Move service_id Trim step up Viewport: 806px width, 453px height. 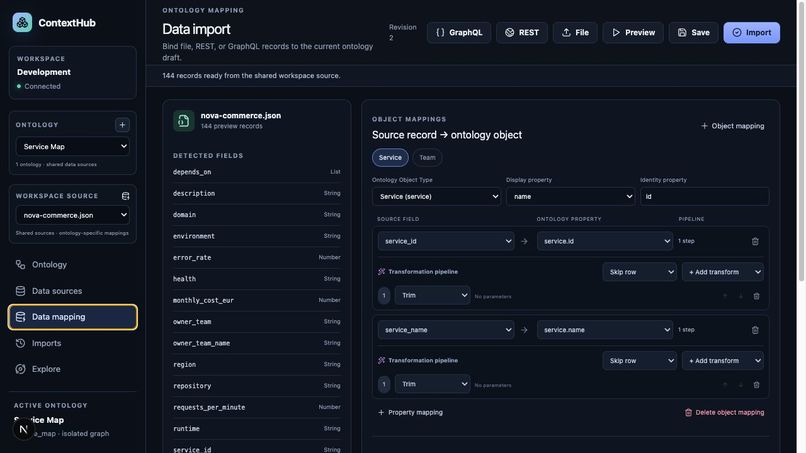[725, 296]
